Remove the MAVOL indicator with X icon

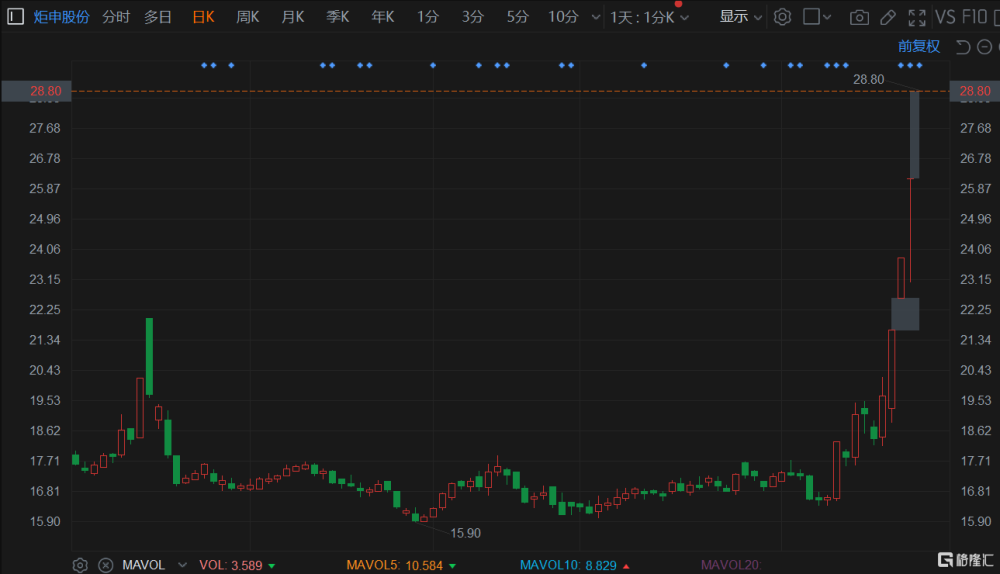point(106,565)
